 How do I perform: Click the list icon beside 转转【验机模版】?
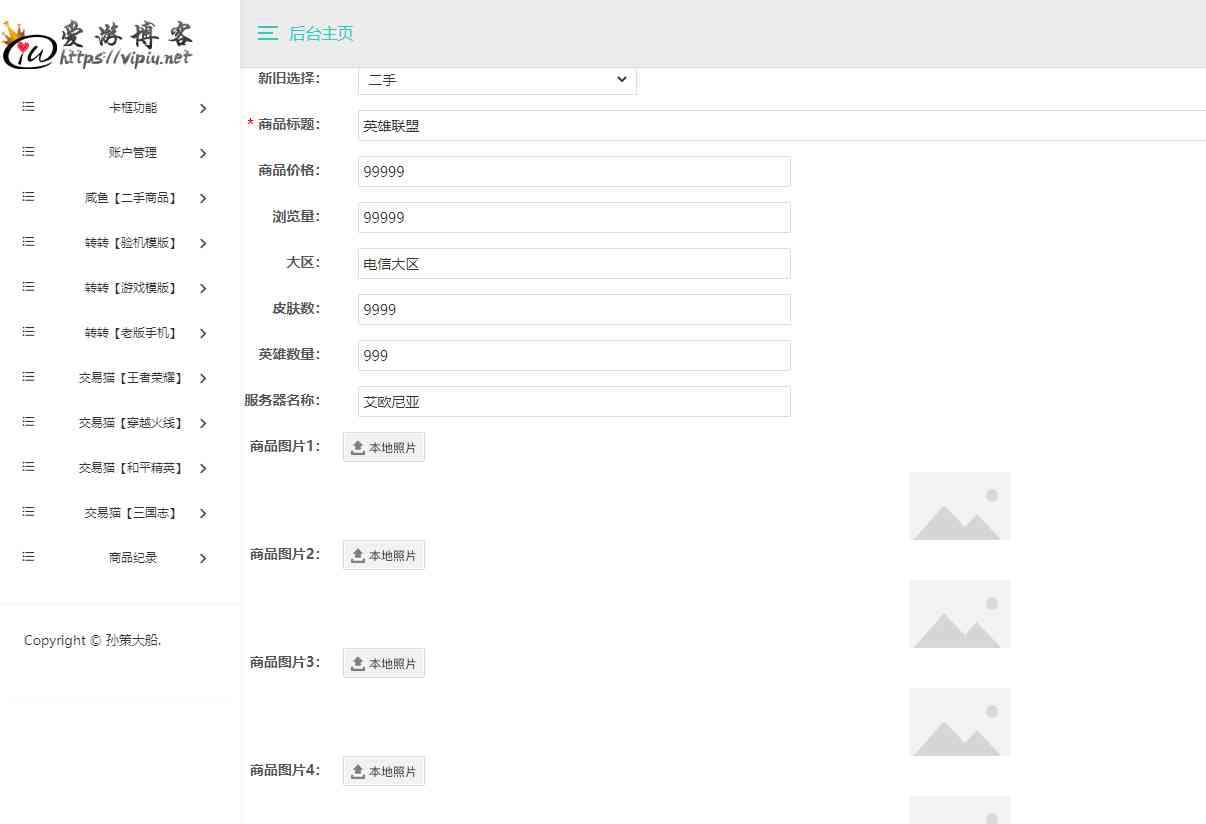coord(28,242)
